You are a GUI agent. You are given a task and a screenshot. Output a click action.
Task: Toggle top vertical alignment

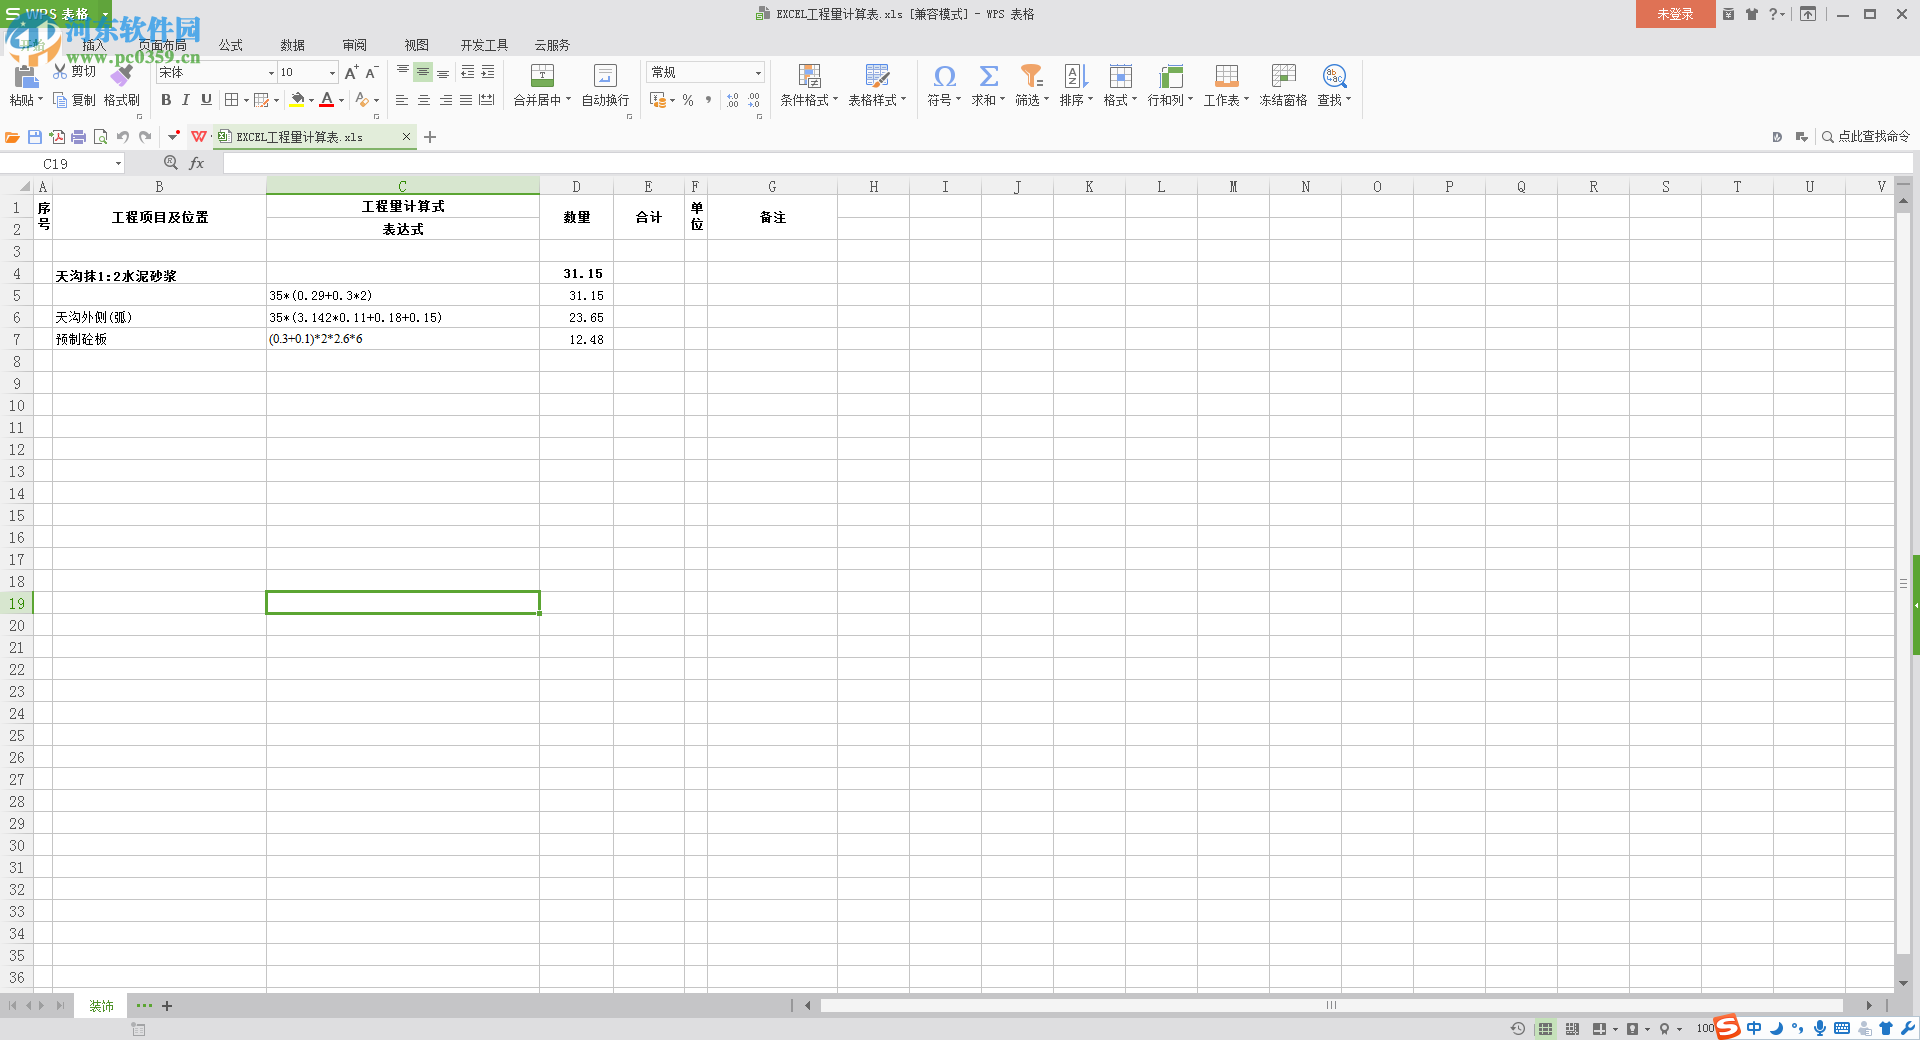coord(403,72)
